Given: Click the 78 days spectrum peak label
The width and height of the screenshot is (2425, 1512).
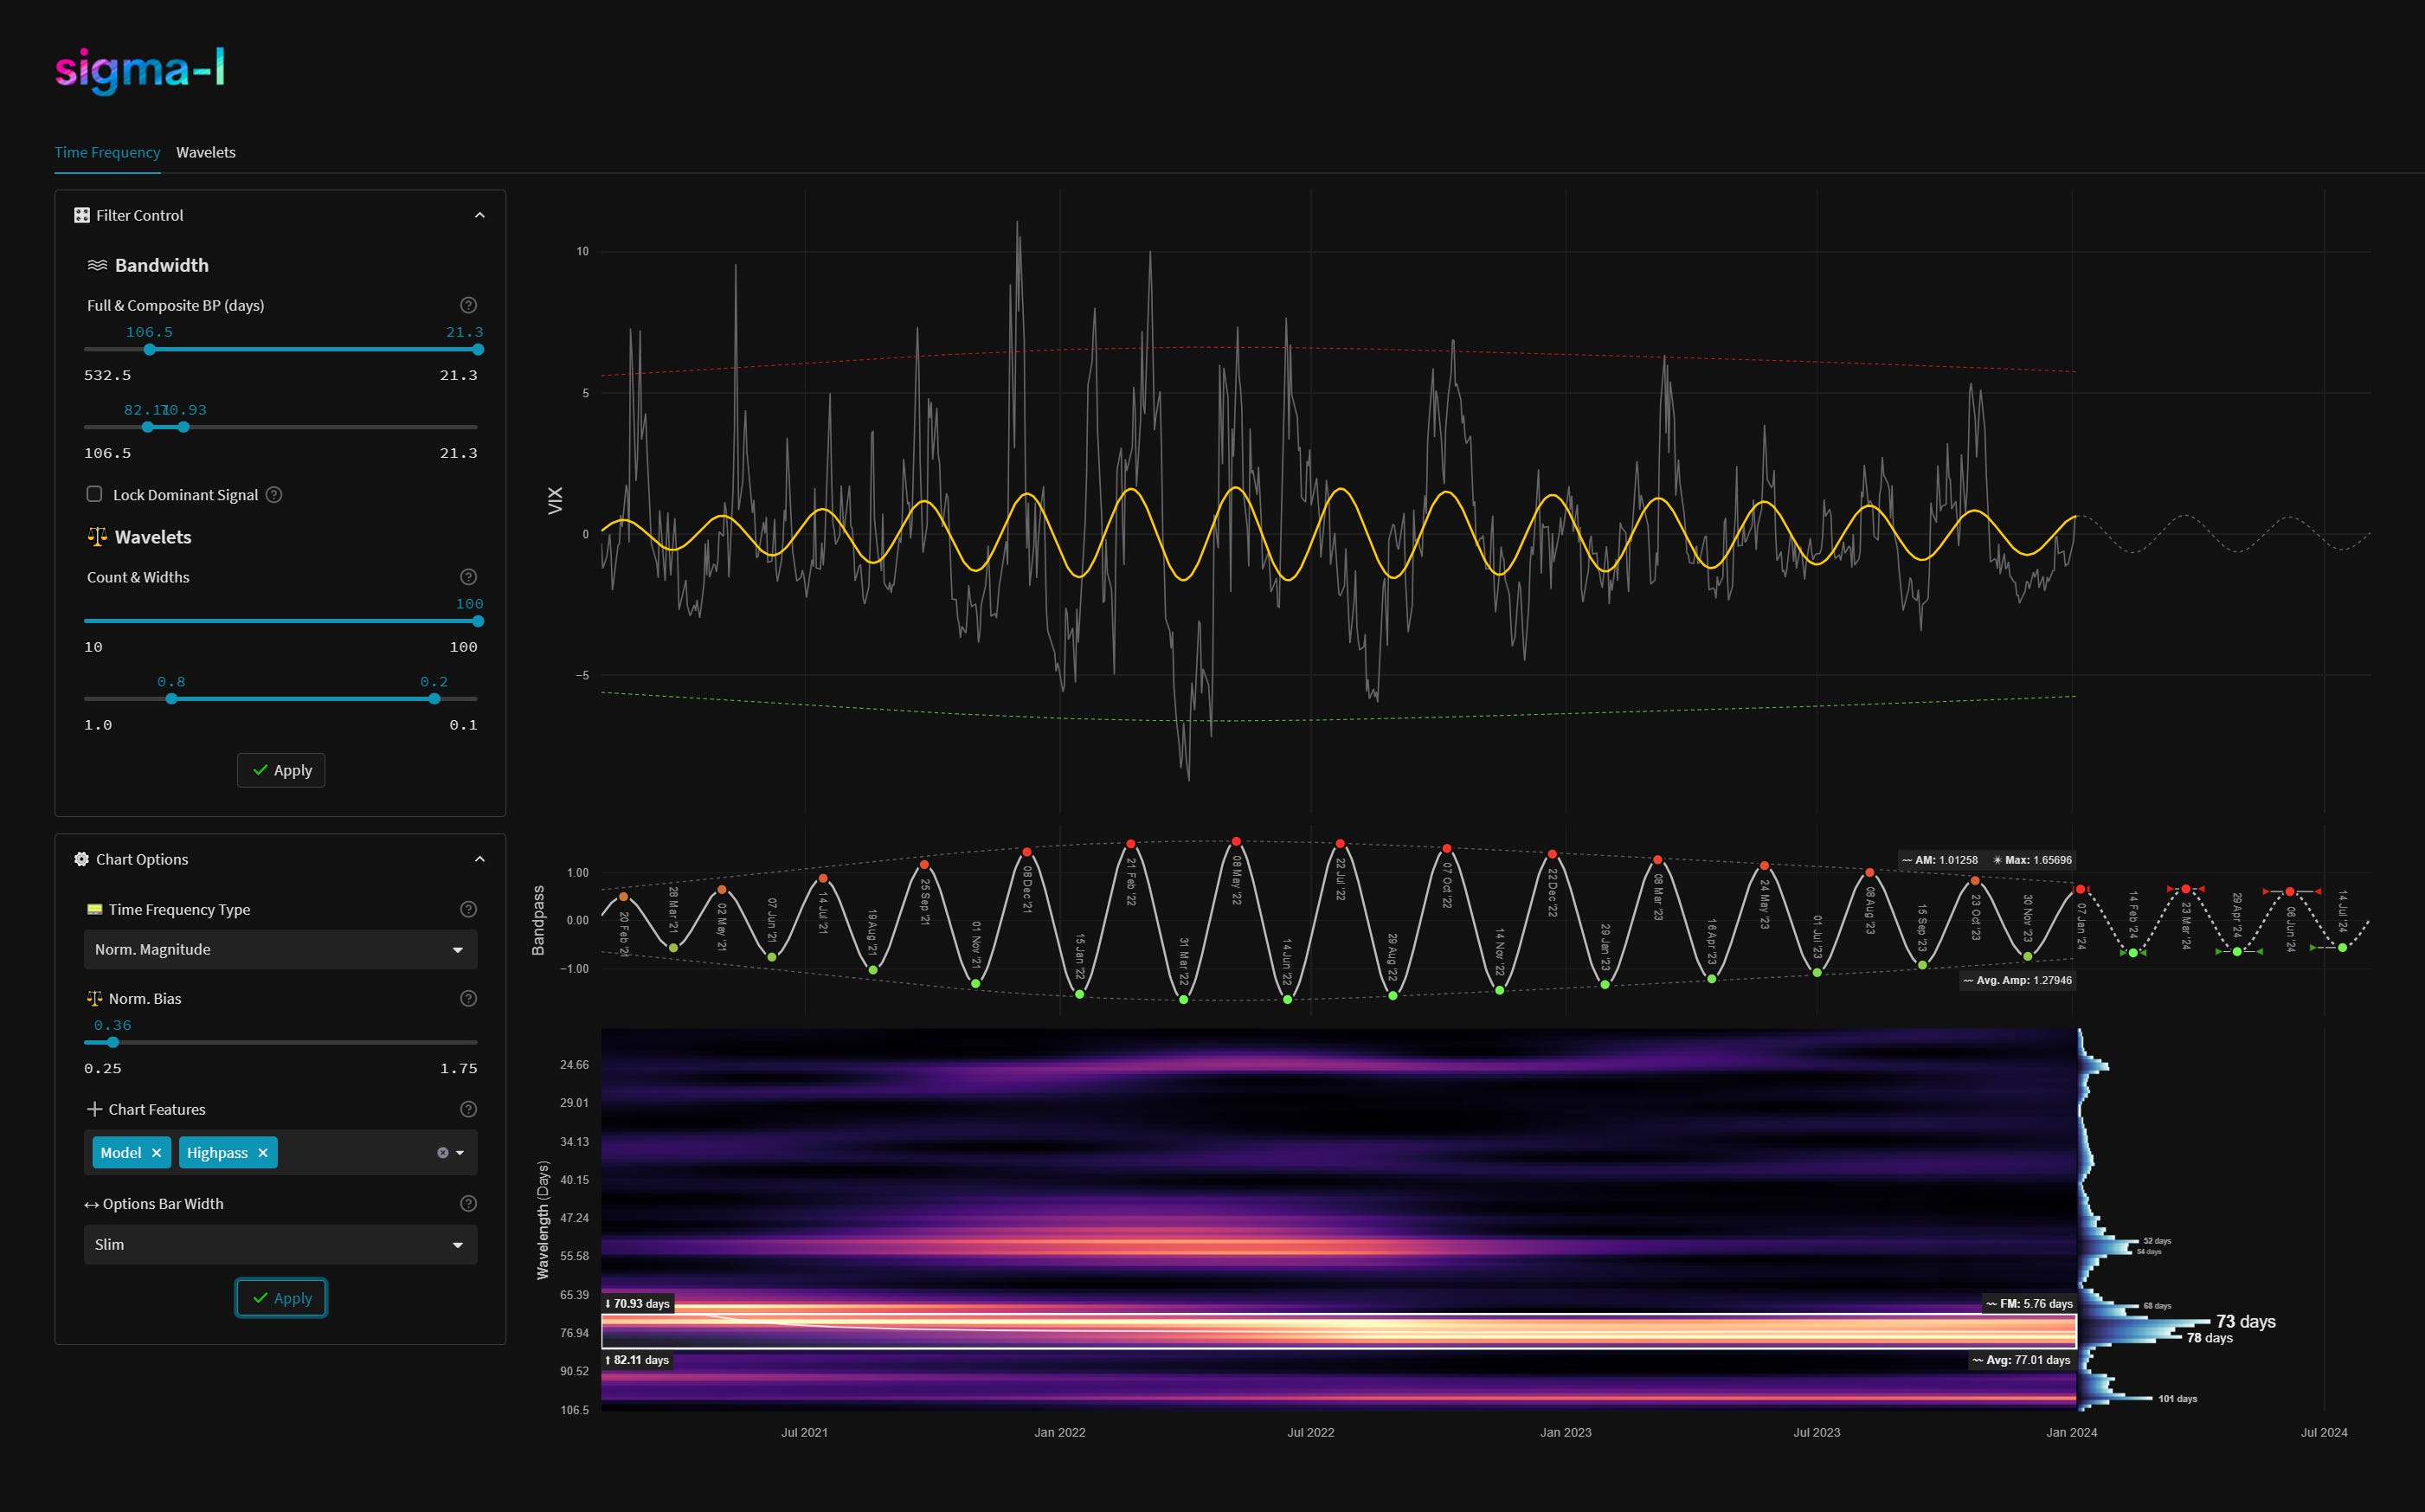Looking at the screenshot, I should point(2209,1338).
